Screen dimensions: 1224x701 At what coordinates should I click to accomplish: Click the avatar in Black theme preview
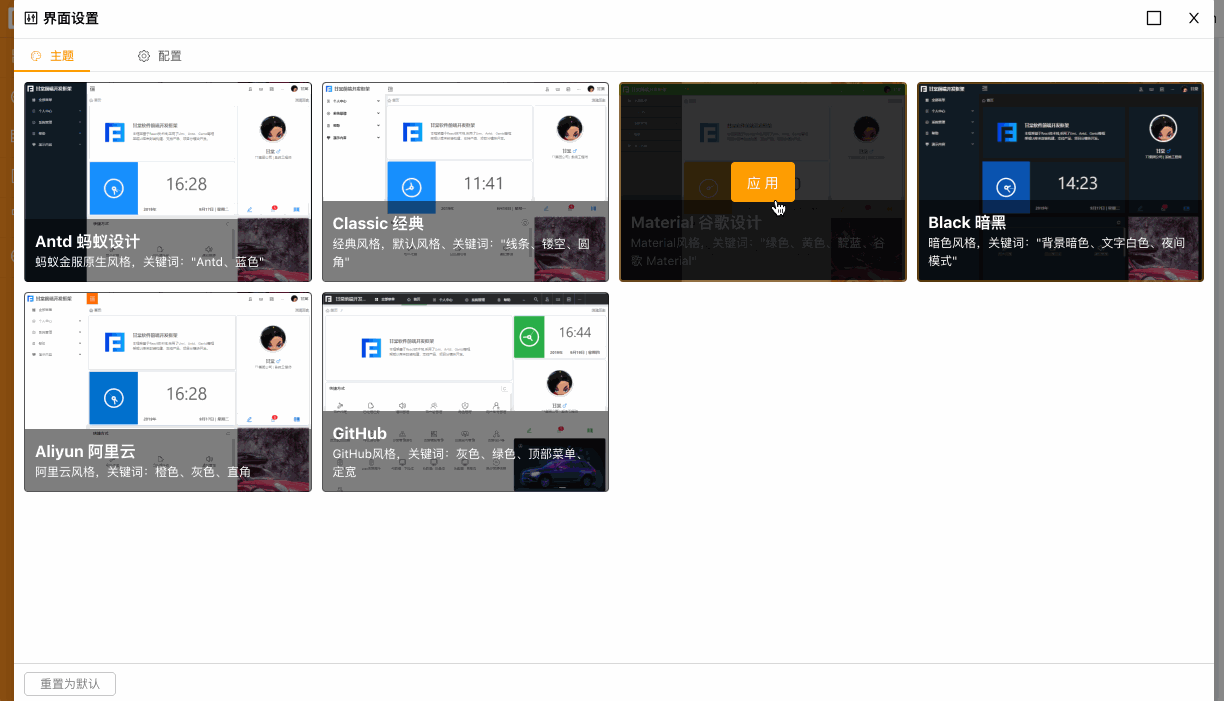(1163, 128)
